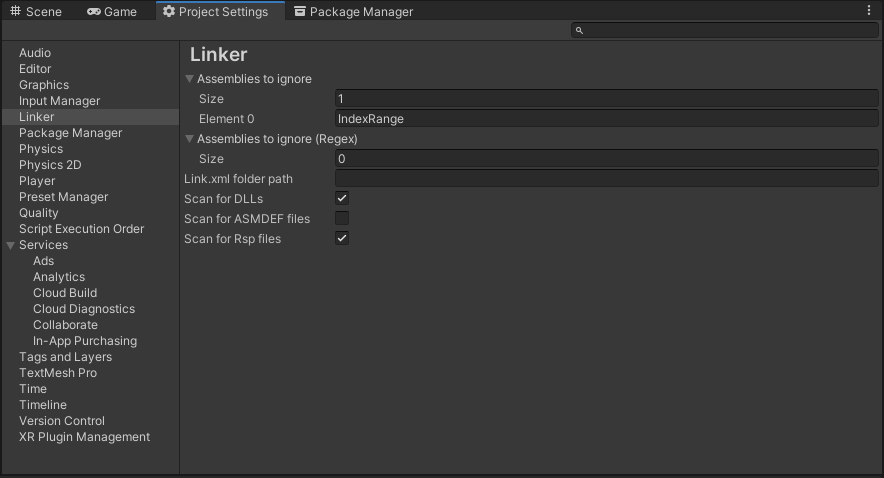Screen dimensions: 884x478
Task: Click the Scan for ASMDEF files label
Action: (x=247, y=219)
